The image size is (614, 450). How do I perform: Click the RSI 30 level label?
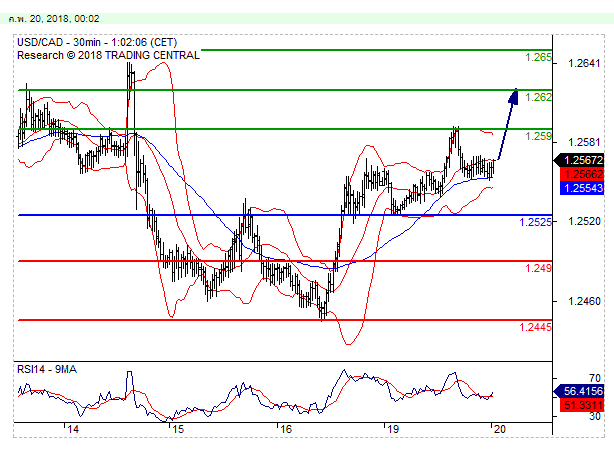(595, 416)
